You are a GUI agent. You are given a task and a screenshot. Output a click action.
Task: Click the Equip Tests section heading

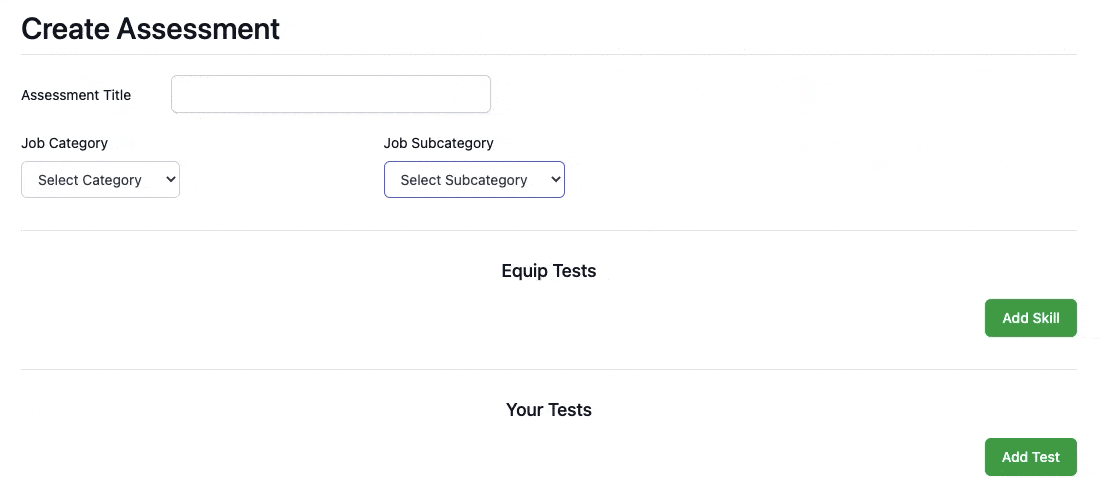pos(549,271)
